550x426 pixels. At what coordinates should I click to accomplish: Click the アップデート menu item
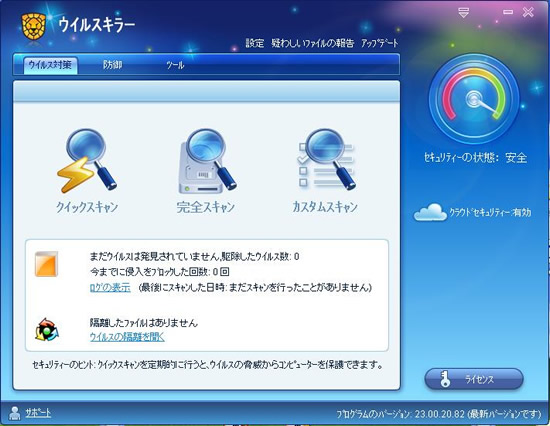(380, 43)
